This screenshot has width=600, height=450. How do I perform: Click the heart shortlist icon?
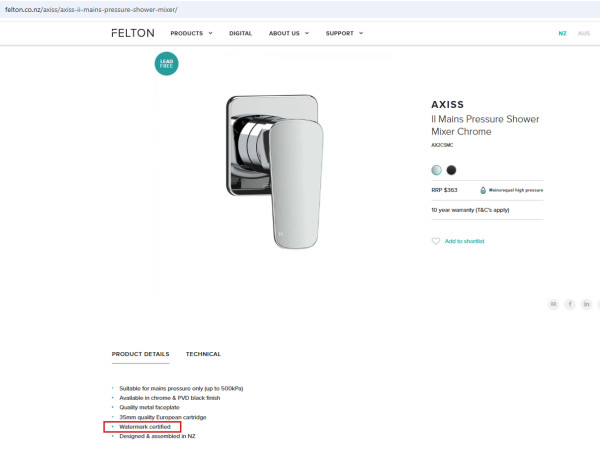tap(436, 241)
